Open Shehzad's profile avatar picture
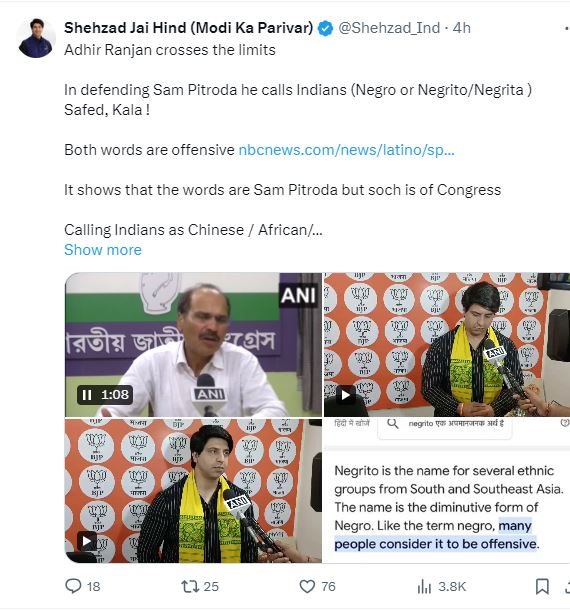The image size is (570, 611). click(x=36, y=38)
